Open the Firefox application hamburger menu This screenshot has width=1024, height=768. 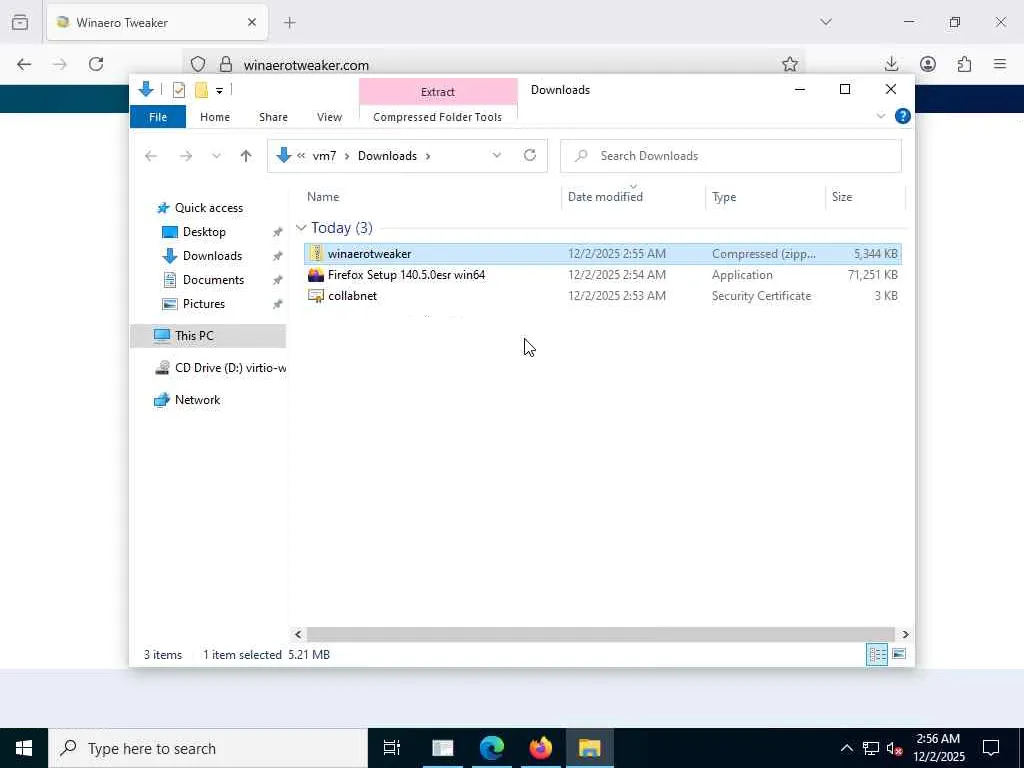point(1000,64)
